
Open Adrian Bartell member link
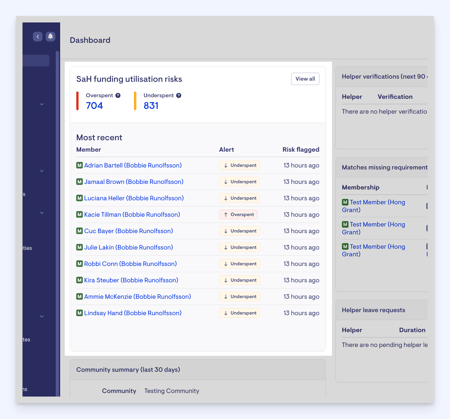click(x=133, y=165)
